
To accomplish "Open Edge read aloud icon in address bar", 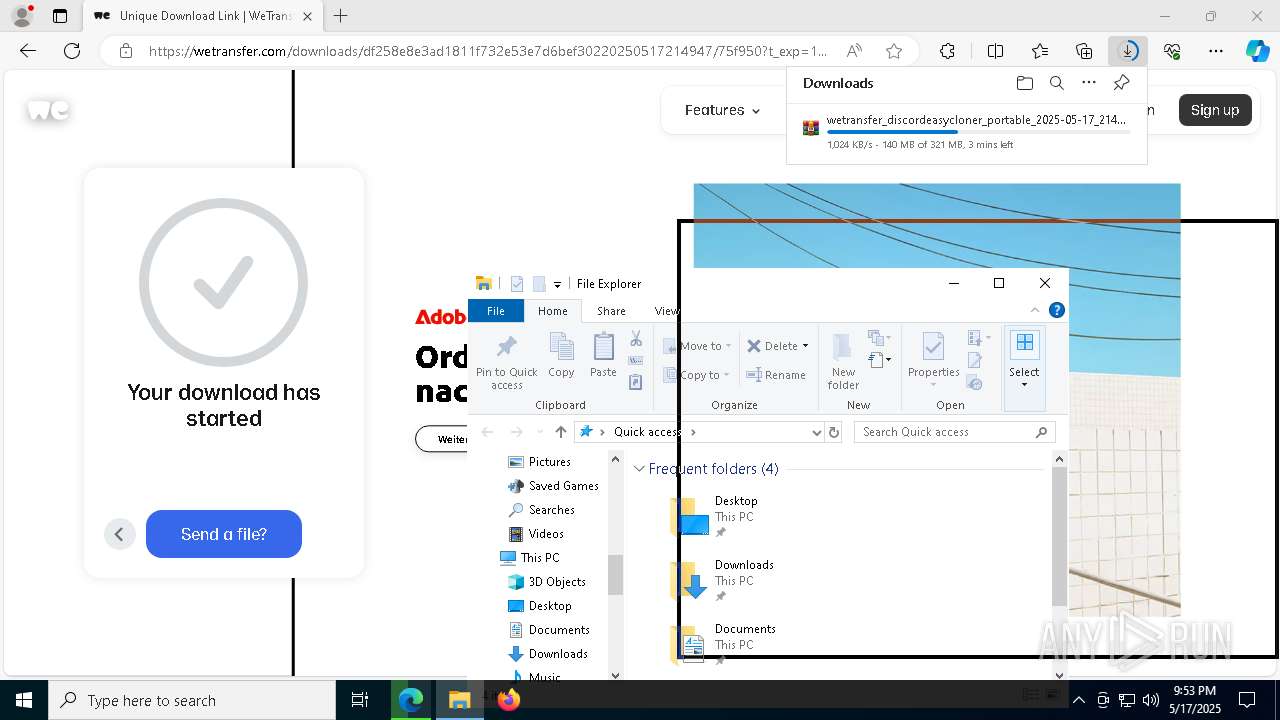I will click(854, 51).
